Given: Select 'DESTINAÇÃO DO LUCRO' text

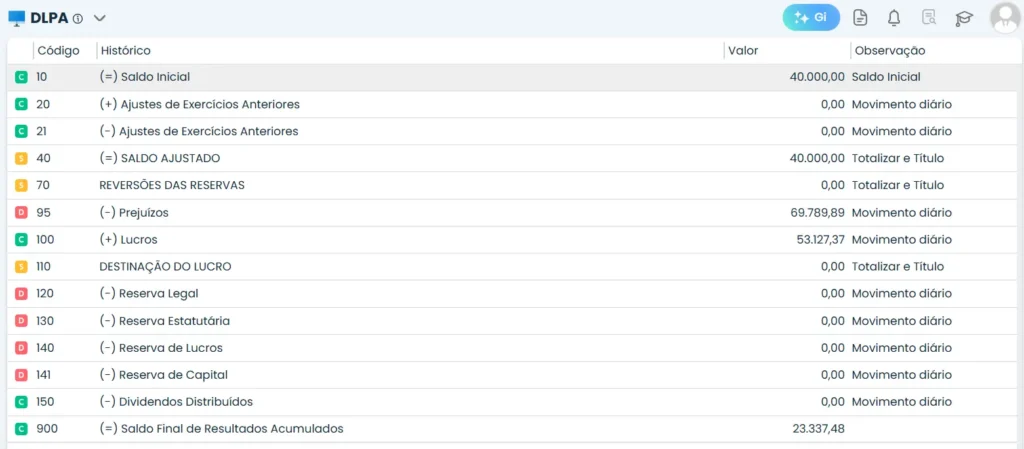Looking at the screenshot, I should [x=165, y=267].
